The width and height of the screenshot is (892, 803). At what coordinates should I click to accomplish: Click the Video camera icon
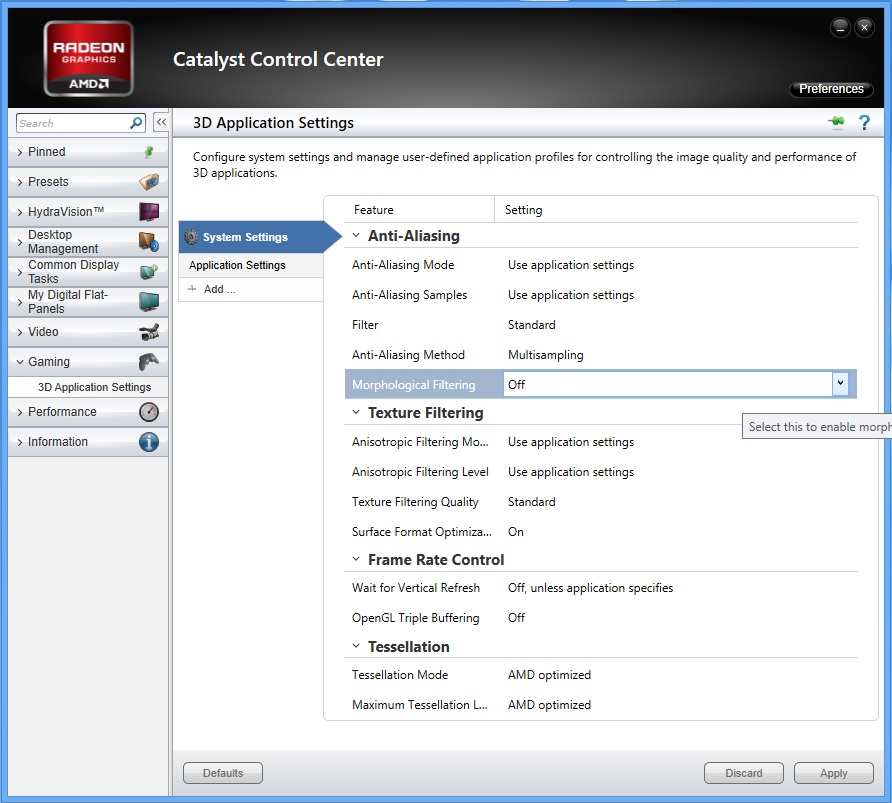tap(149, 332)
